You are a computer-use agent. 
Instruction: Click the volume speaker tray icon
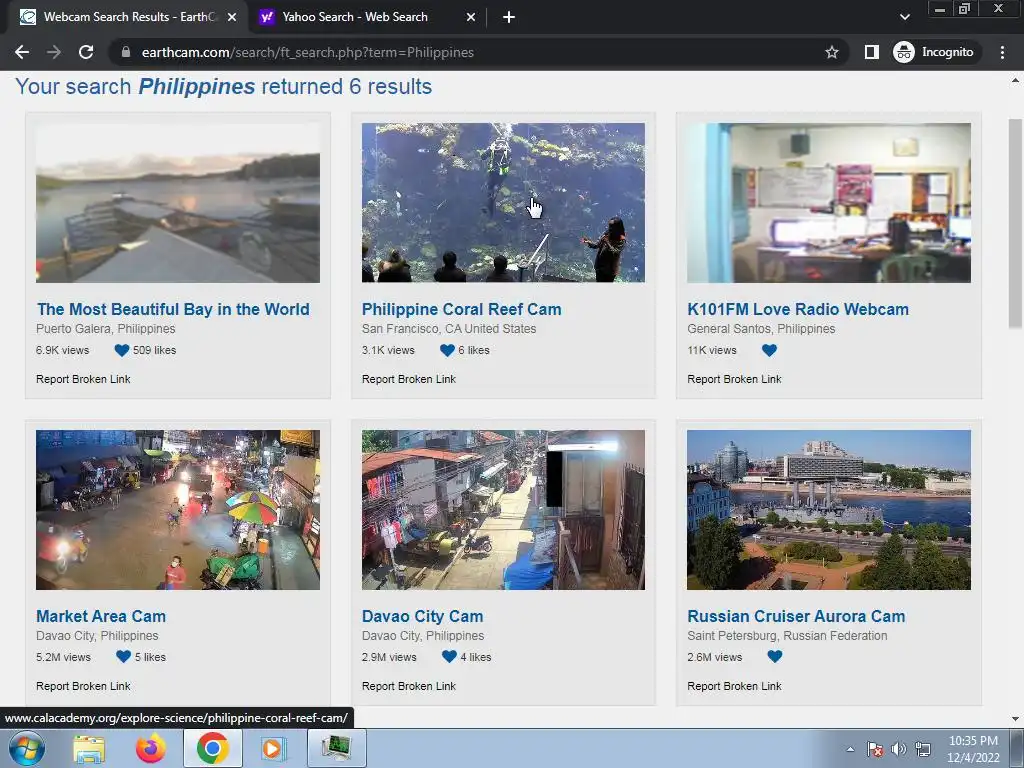899,749
